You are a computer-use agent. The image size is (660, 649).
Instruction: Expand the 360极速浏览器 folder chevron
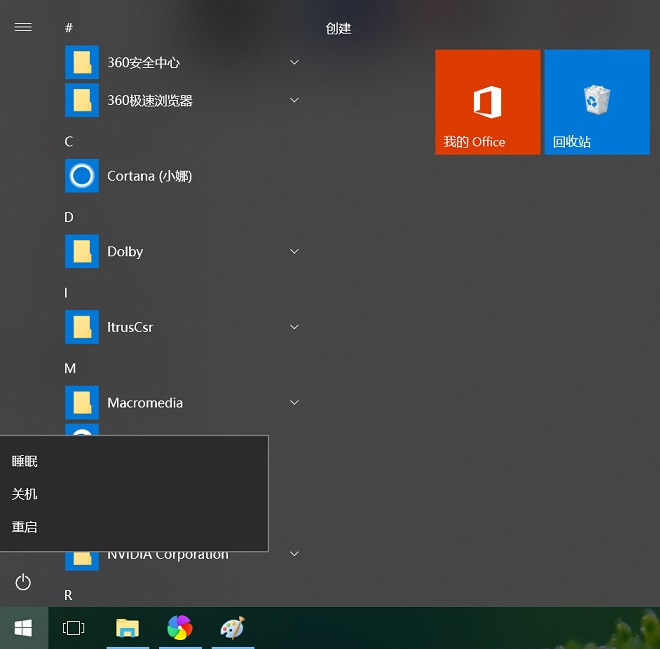coord(294,100)
